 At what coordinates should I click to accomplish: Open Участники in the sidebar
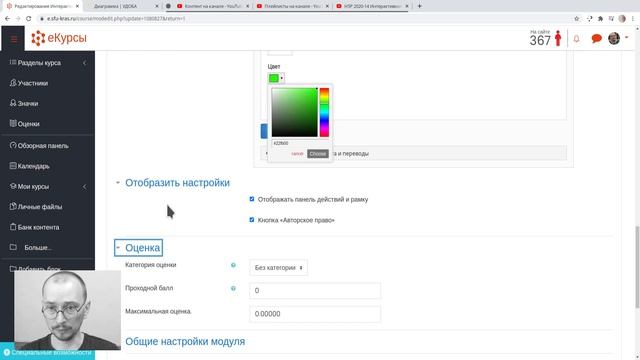tap(33, 83)
